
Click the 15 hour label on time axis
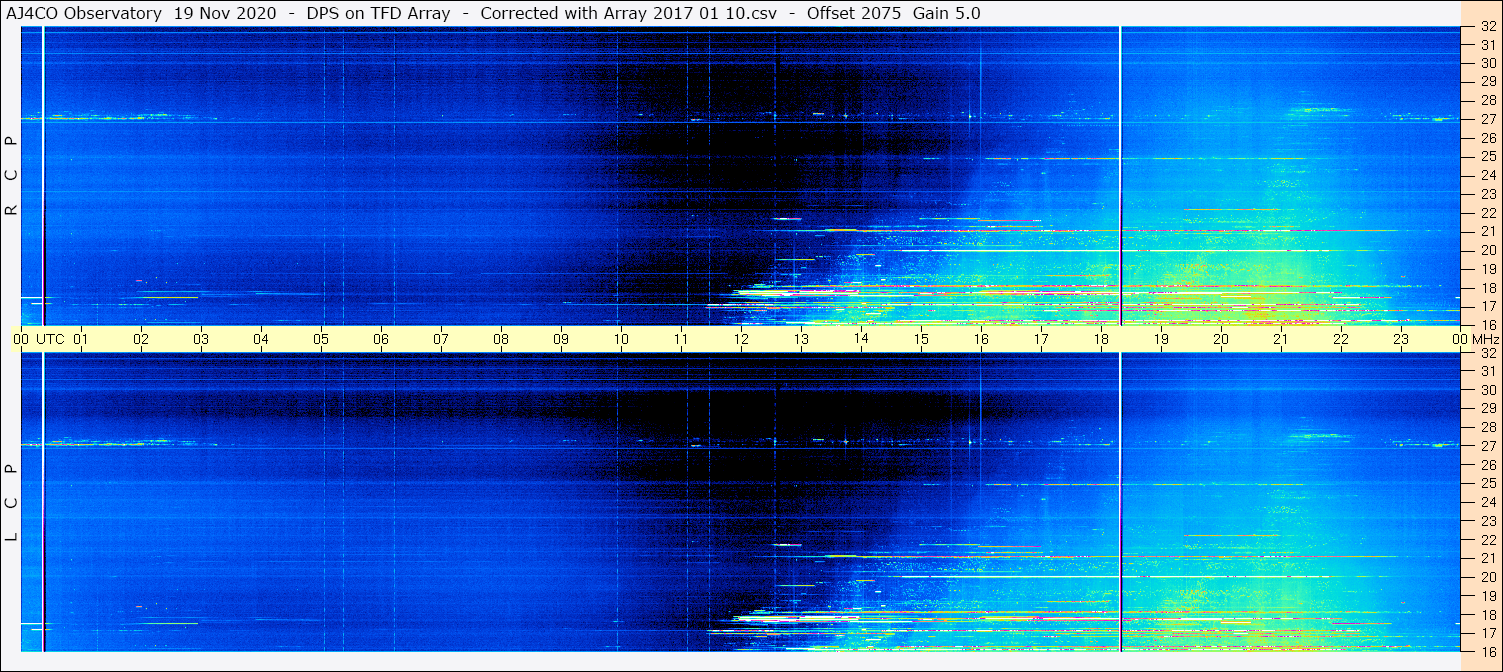921,339
